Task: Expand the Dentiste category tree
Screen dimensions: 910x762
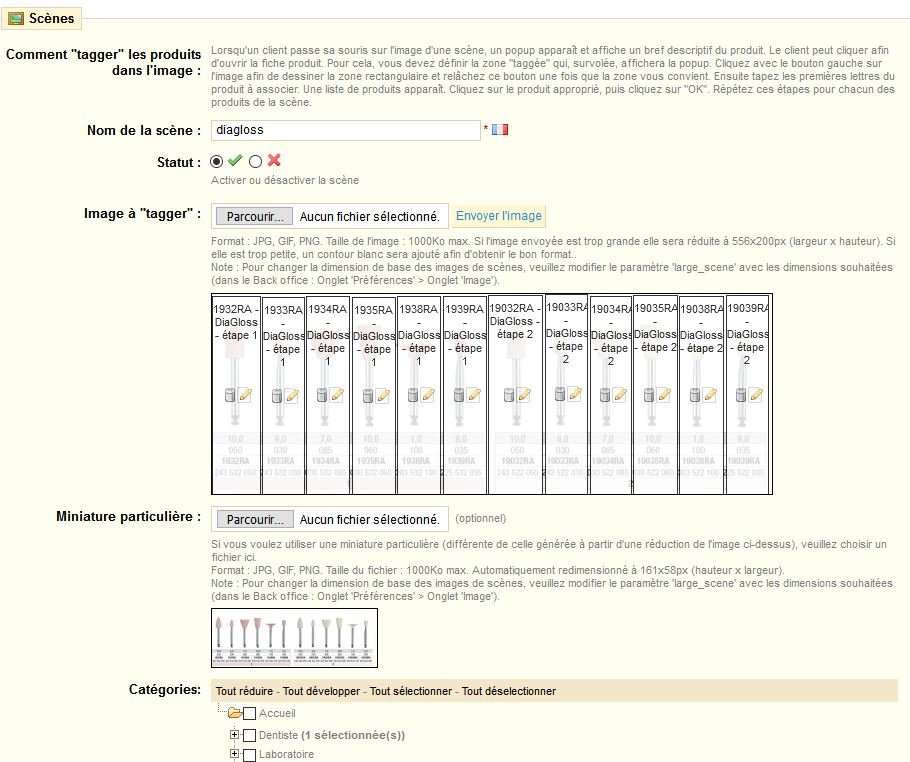Action: 234,735
